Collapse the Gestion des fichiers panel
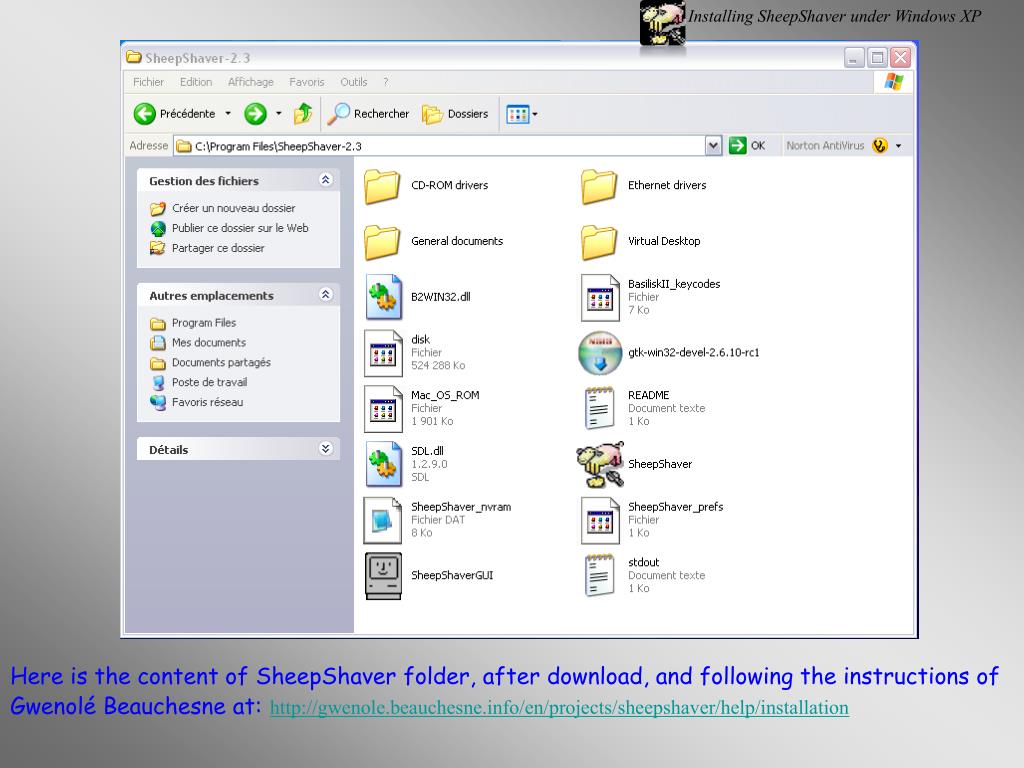Image resolution: width=1024 pixels, height=768 pixels. tap(325, 180)
